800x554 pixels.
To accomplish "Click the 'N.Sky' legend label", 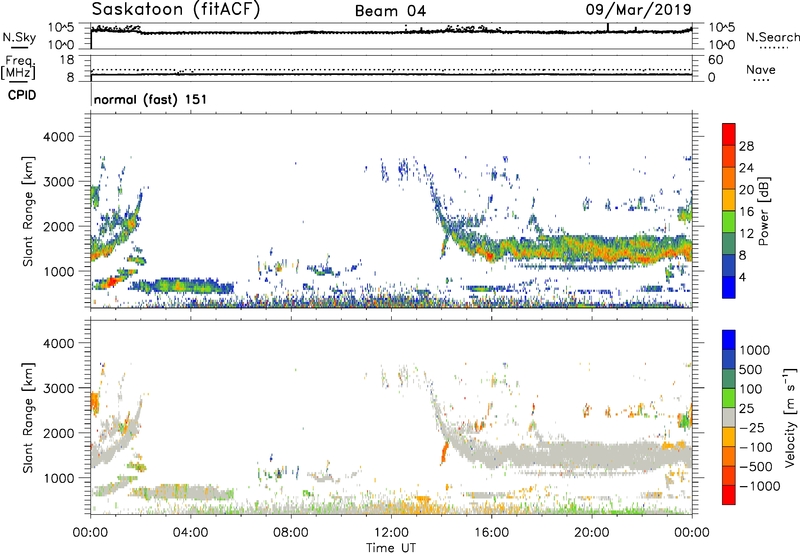I will [x=19, y=37].
